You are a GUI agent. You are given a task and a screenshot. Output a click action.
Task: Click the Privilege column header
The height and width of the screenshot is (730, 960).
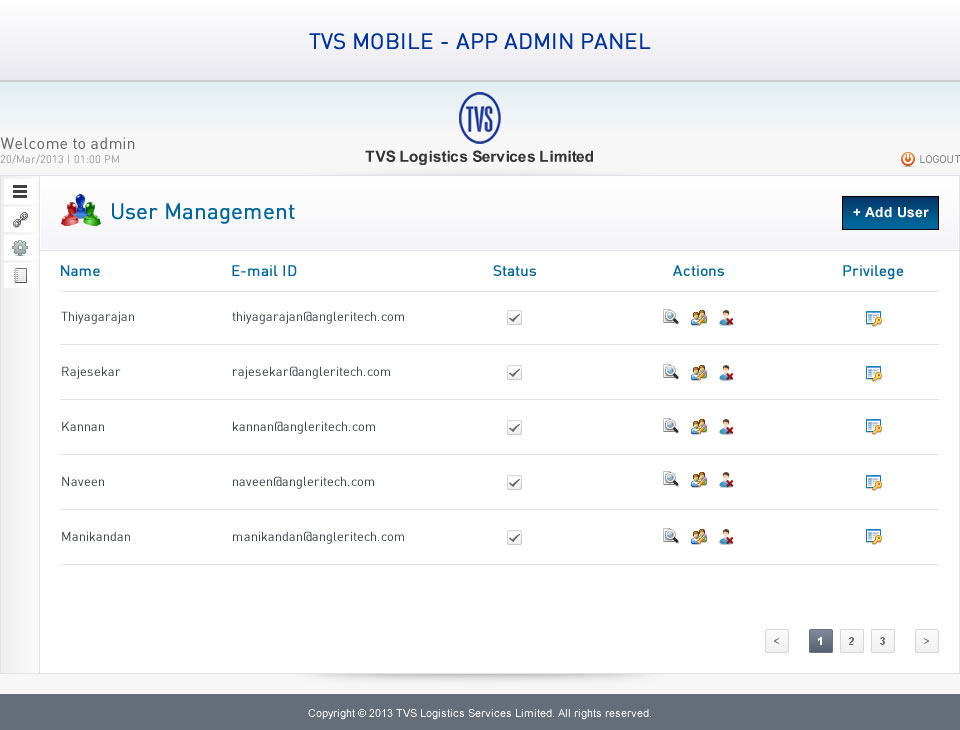coord(873,272)
